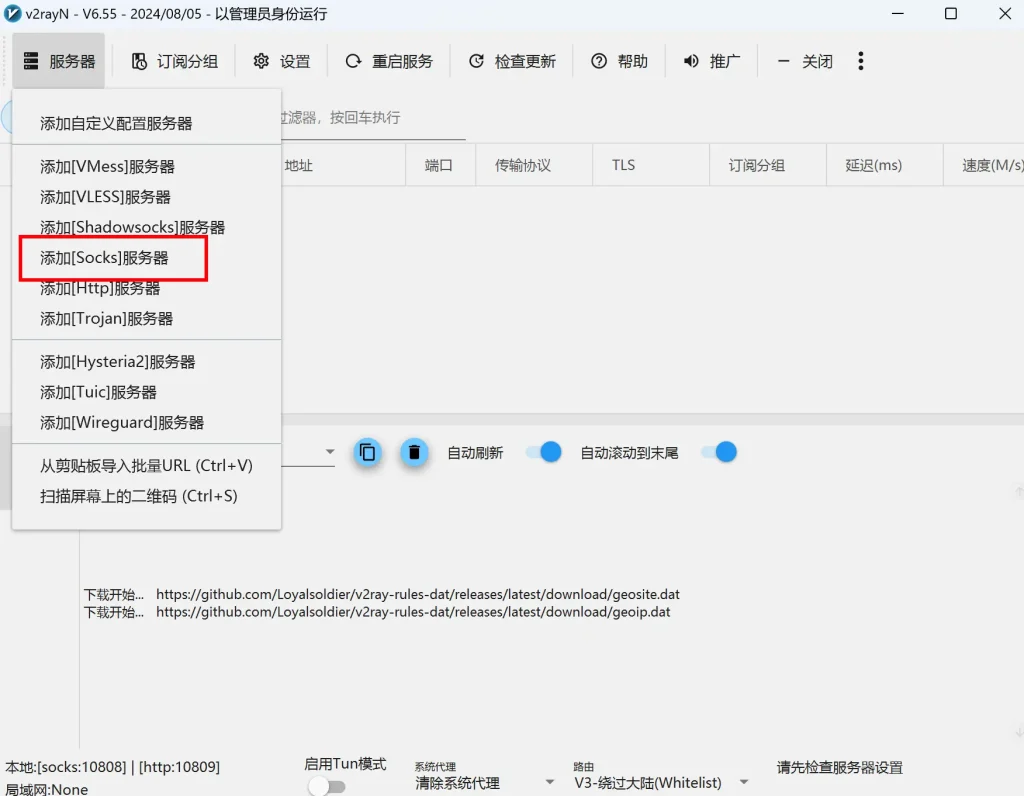Click 从剪贴板导入批量URL option

coord(146,466)
